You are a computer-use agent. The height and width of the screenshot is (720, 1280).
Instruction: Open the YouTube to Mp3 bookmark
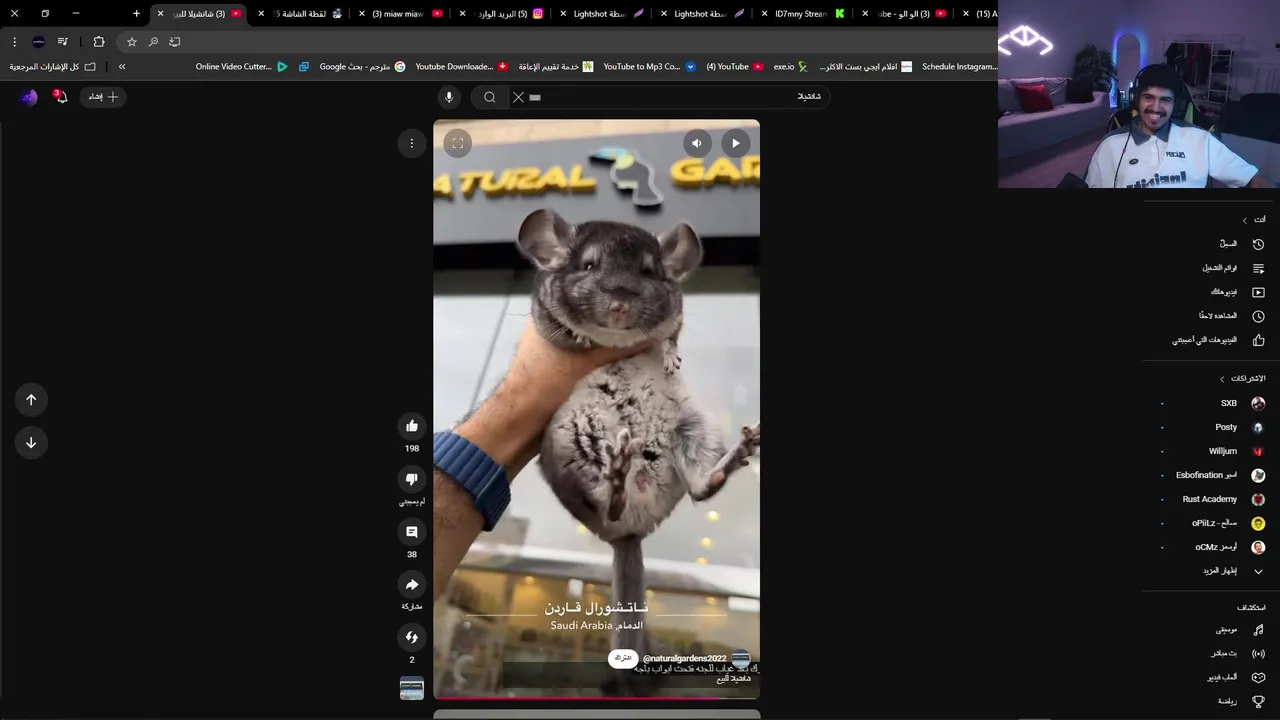[x=650, y=67]
